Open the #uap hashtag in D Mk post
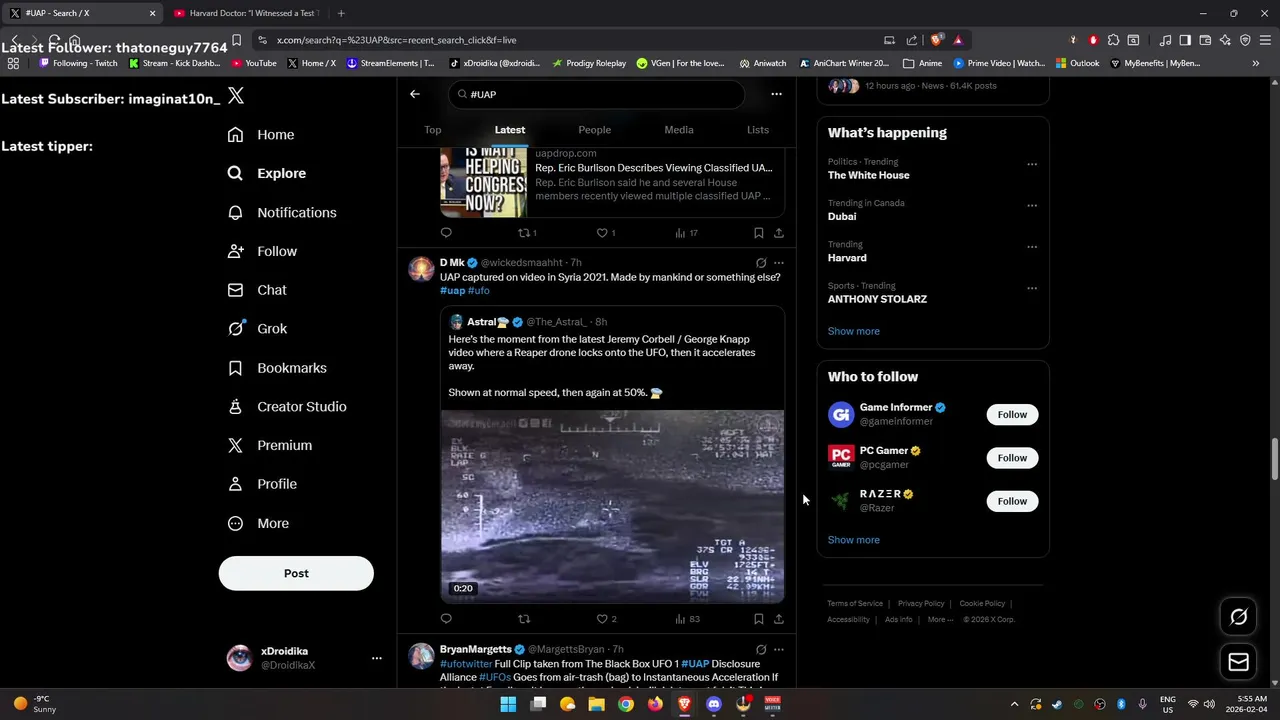 pyautogui.click(x=452, y=291)
